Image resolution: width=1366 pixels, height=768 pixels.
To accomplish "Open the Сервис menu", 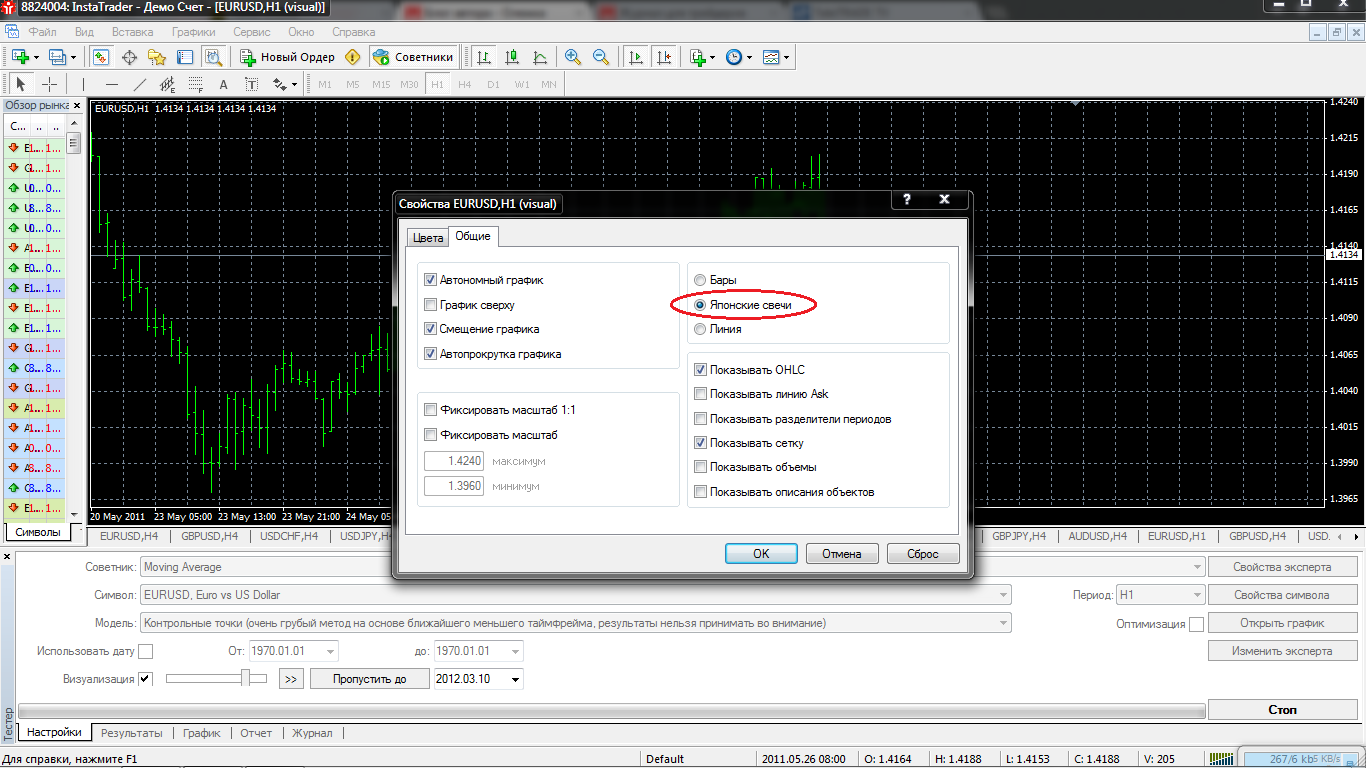I will click(252, 31).
